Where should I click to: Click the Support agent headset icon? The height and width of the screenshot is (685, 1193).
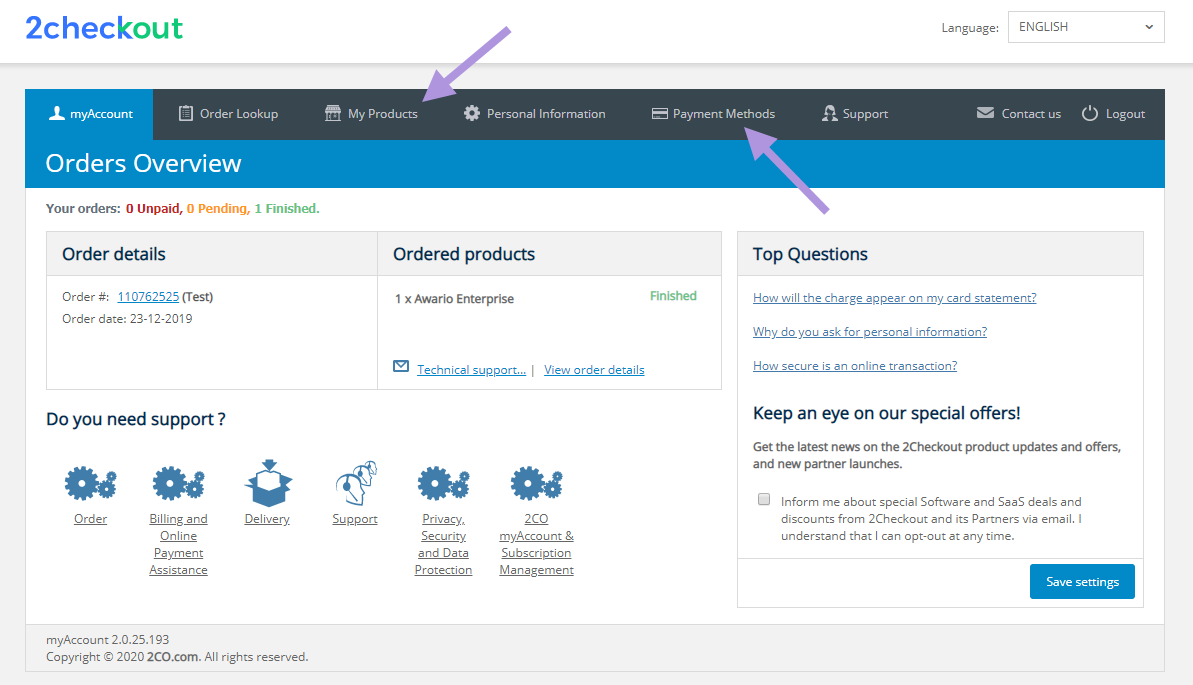(356, 483)
